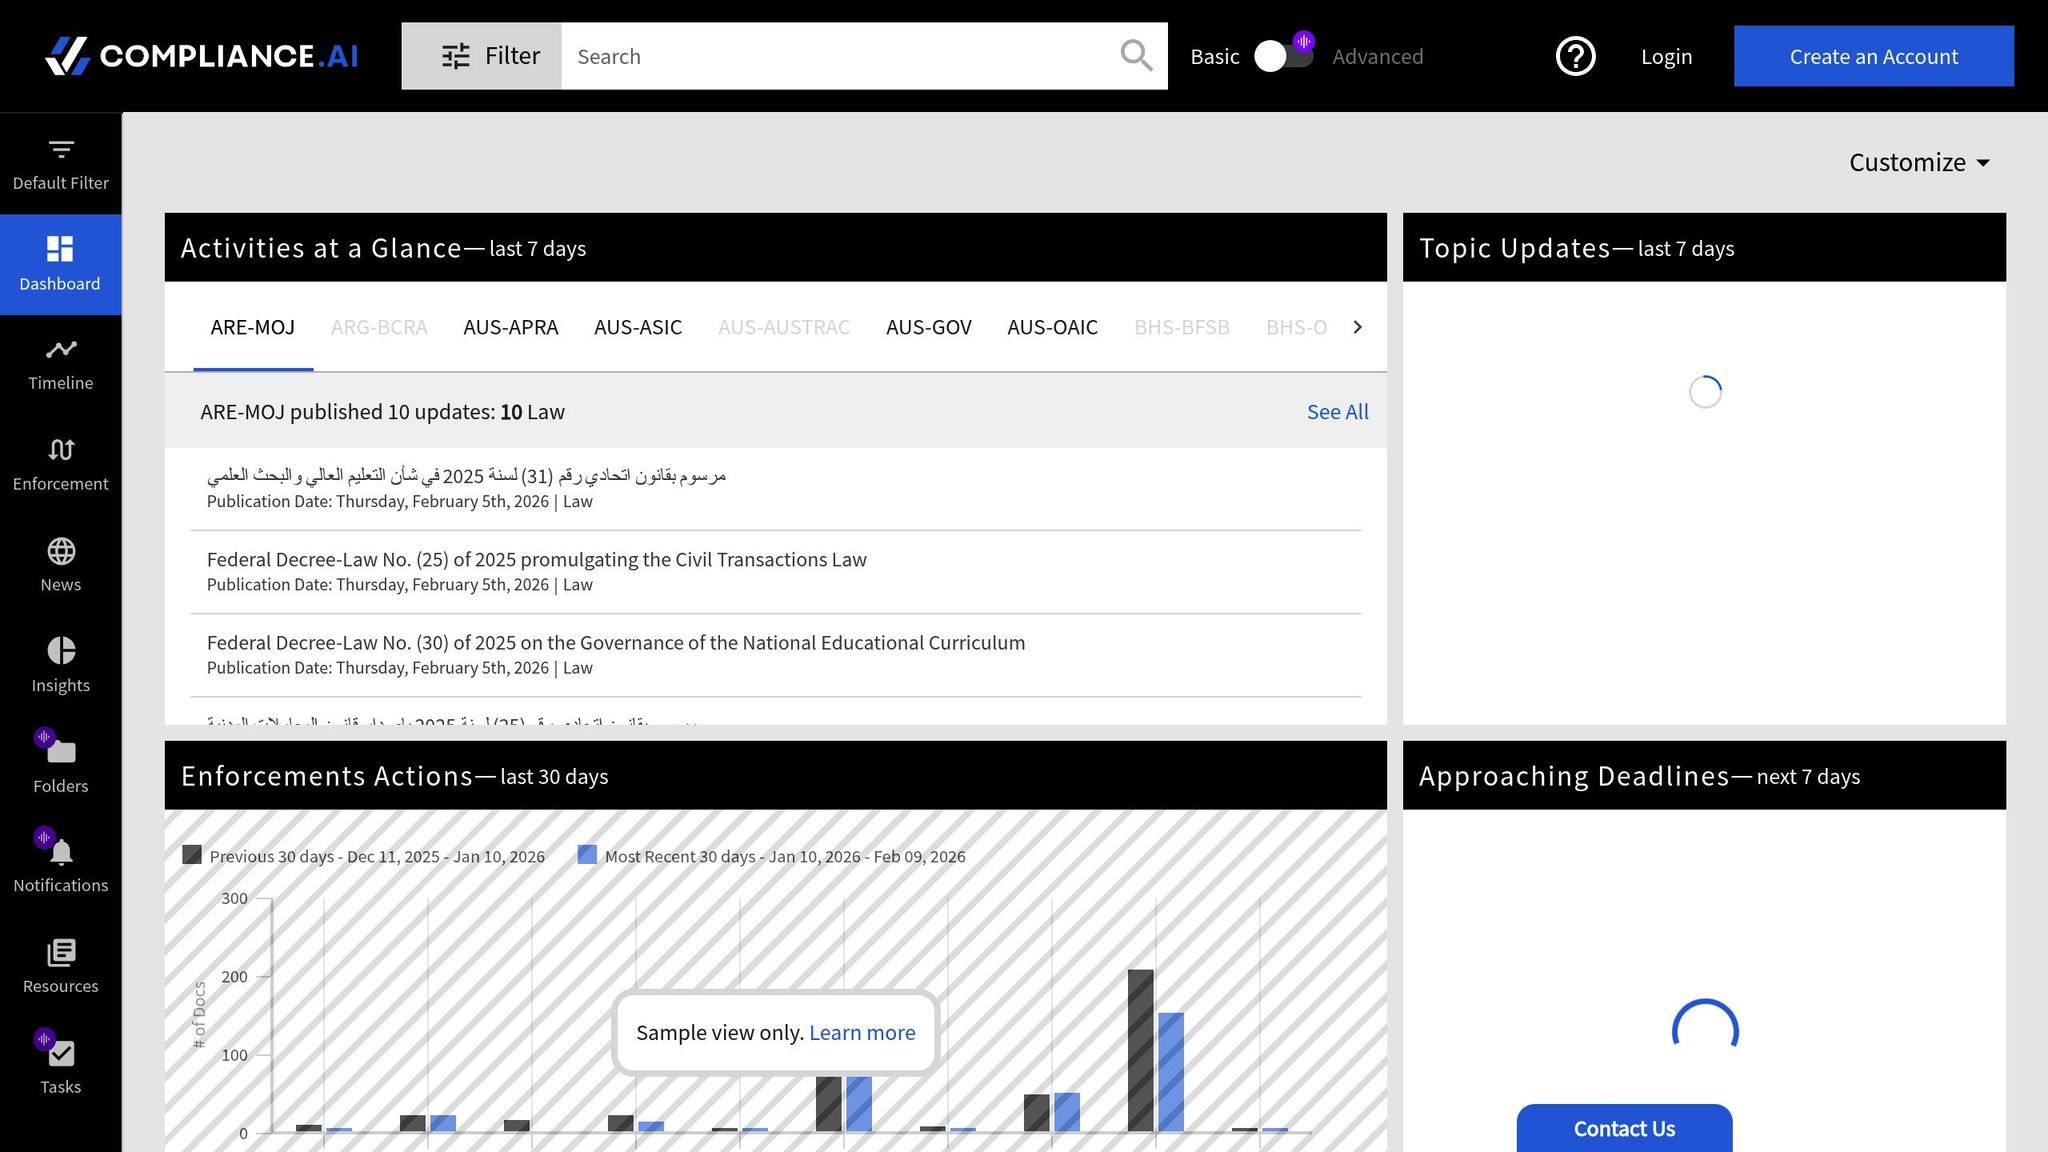Select the AUS-GOV tab
Image resolution: width=2048 pixels, height=1152 pixels.
pos(928,327)
